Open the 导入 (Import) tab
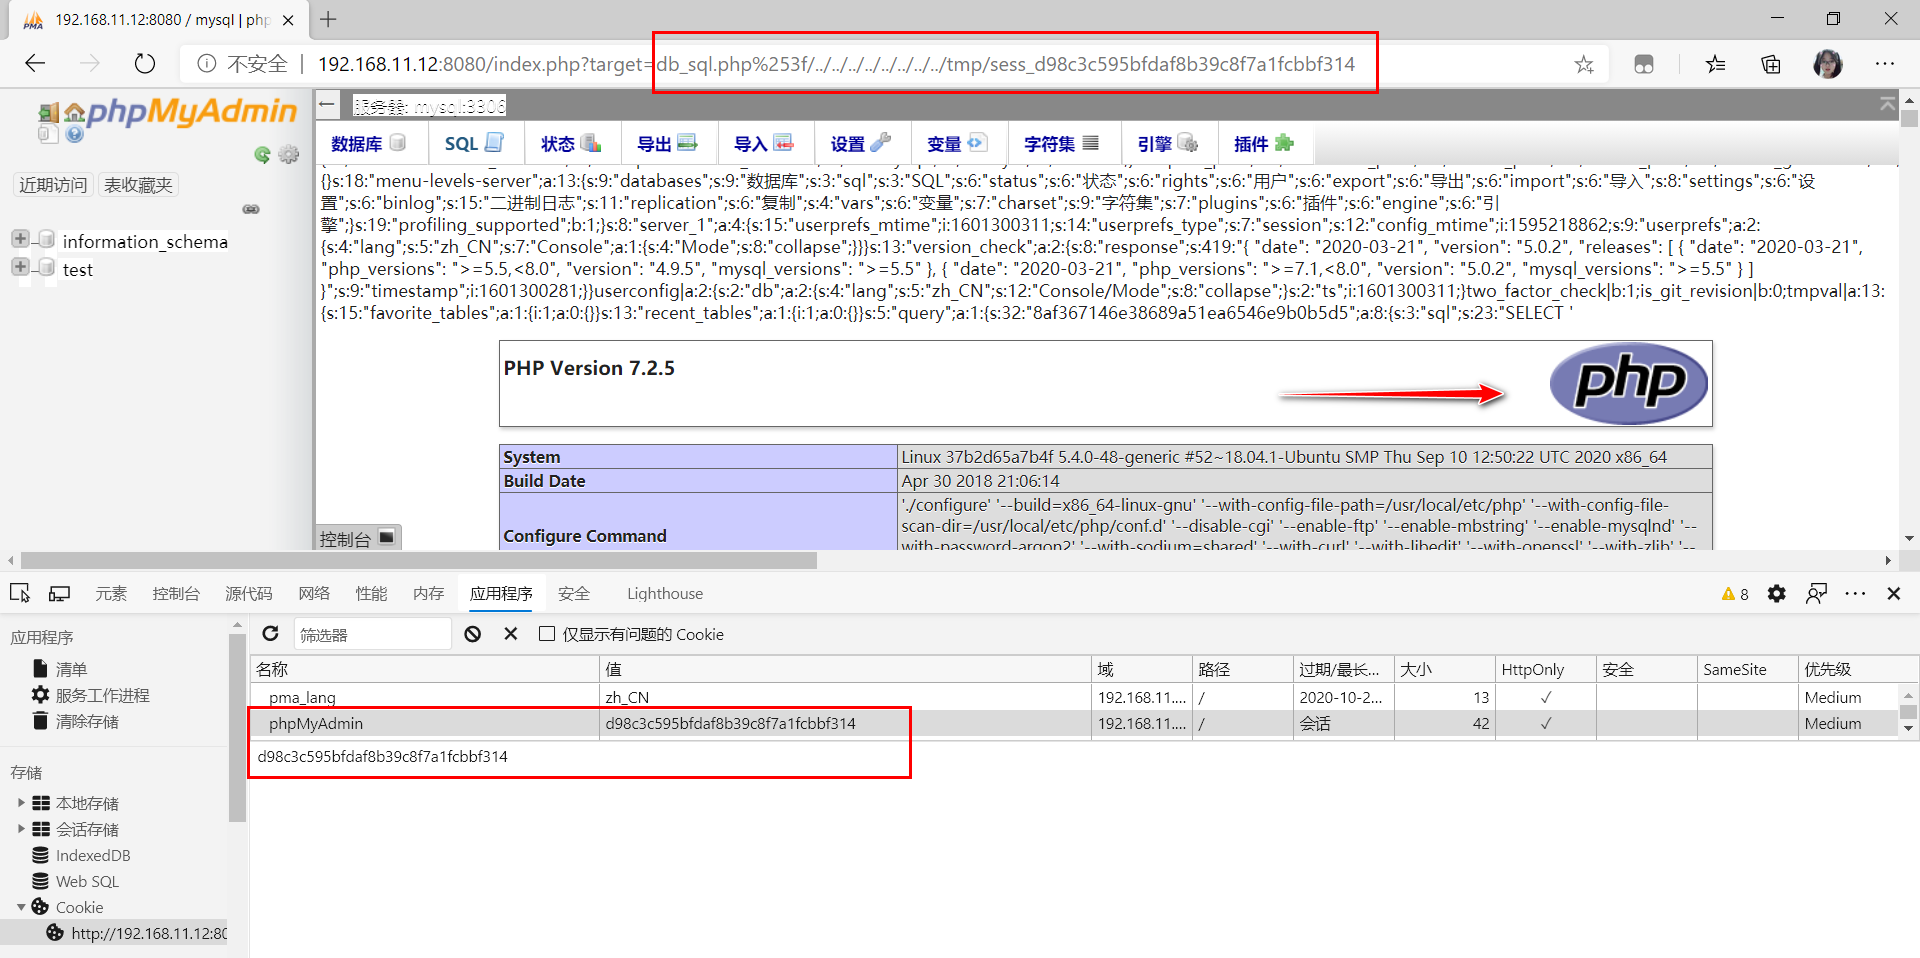The height and width of the screenshot is (958, 1920). (764, 144)
